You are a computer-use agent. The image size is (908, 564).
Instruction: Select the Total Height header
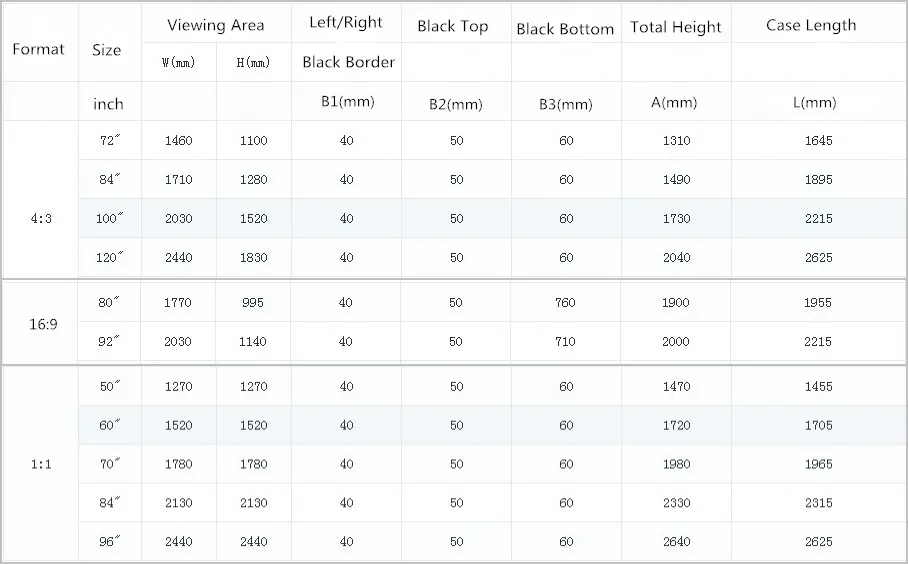676,27
